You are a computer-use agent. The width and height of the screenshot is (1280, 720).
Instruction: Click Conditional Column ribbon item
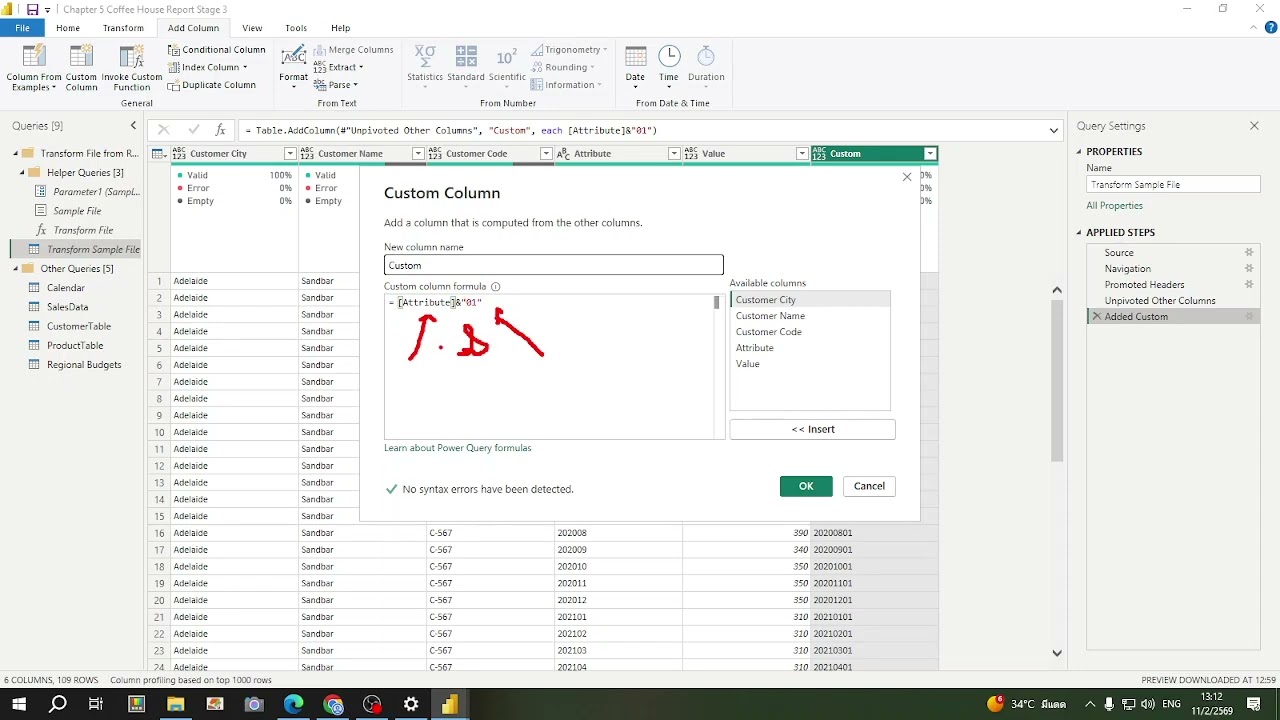tap(217, 49)
